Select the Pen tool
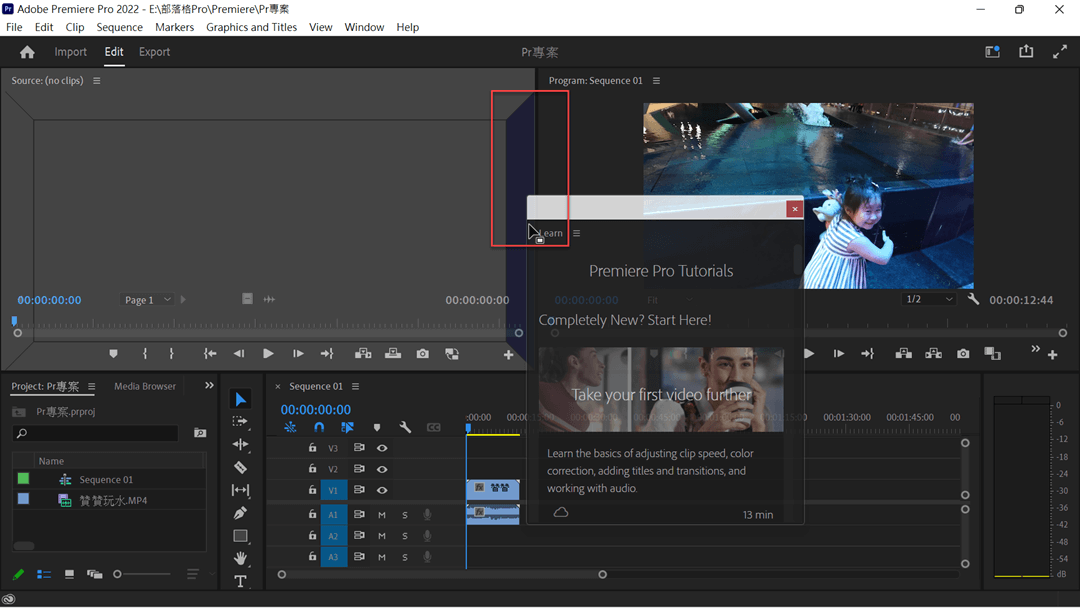Image resolution: width=1080 pixels, height=608 pixels. coord(240,513)
